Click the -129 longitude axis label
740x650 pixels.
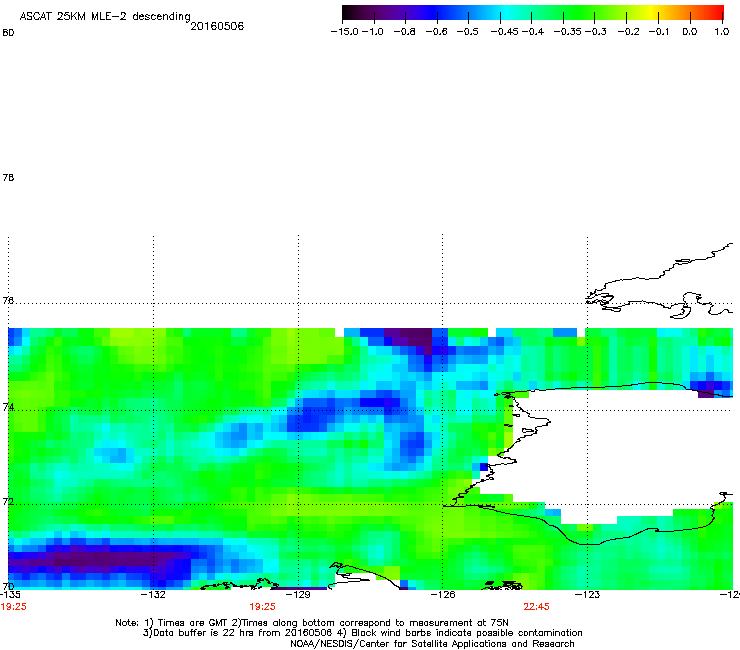298,594
